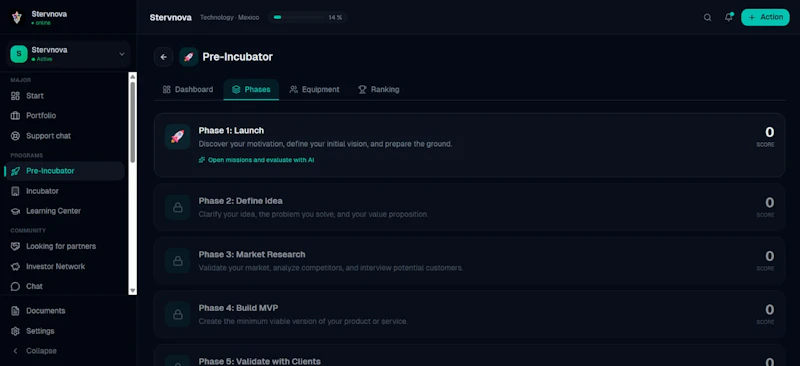This screenshot has height=366, width=800.
Task: Click the Phase 3: Market Research card title
Action: 252,254
